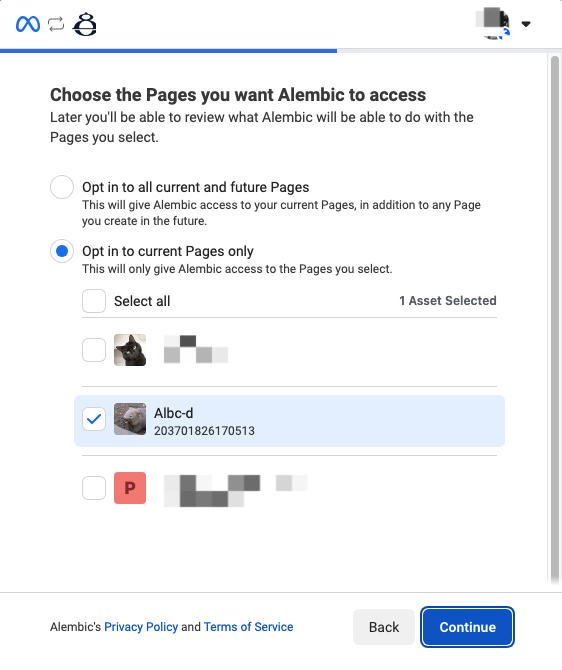Click the Albc-d page name row

pyautogui.click(x=289, y=421)
